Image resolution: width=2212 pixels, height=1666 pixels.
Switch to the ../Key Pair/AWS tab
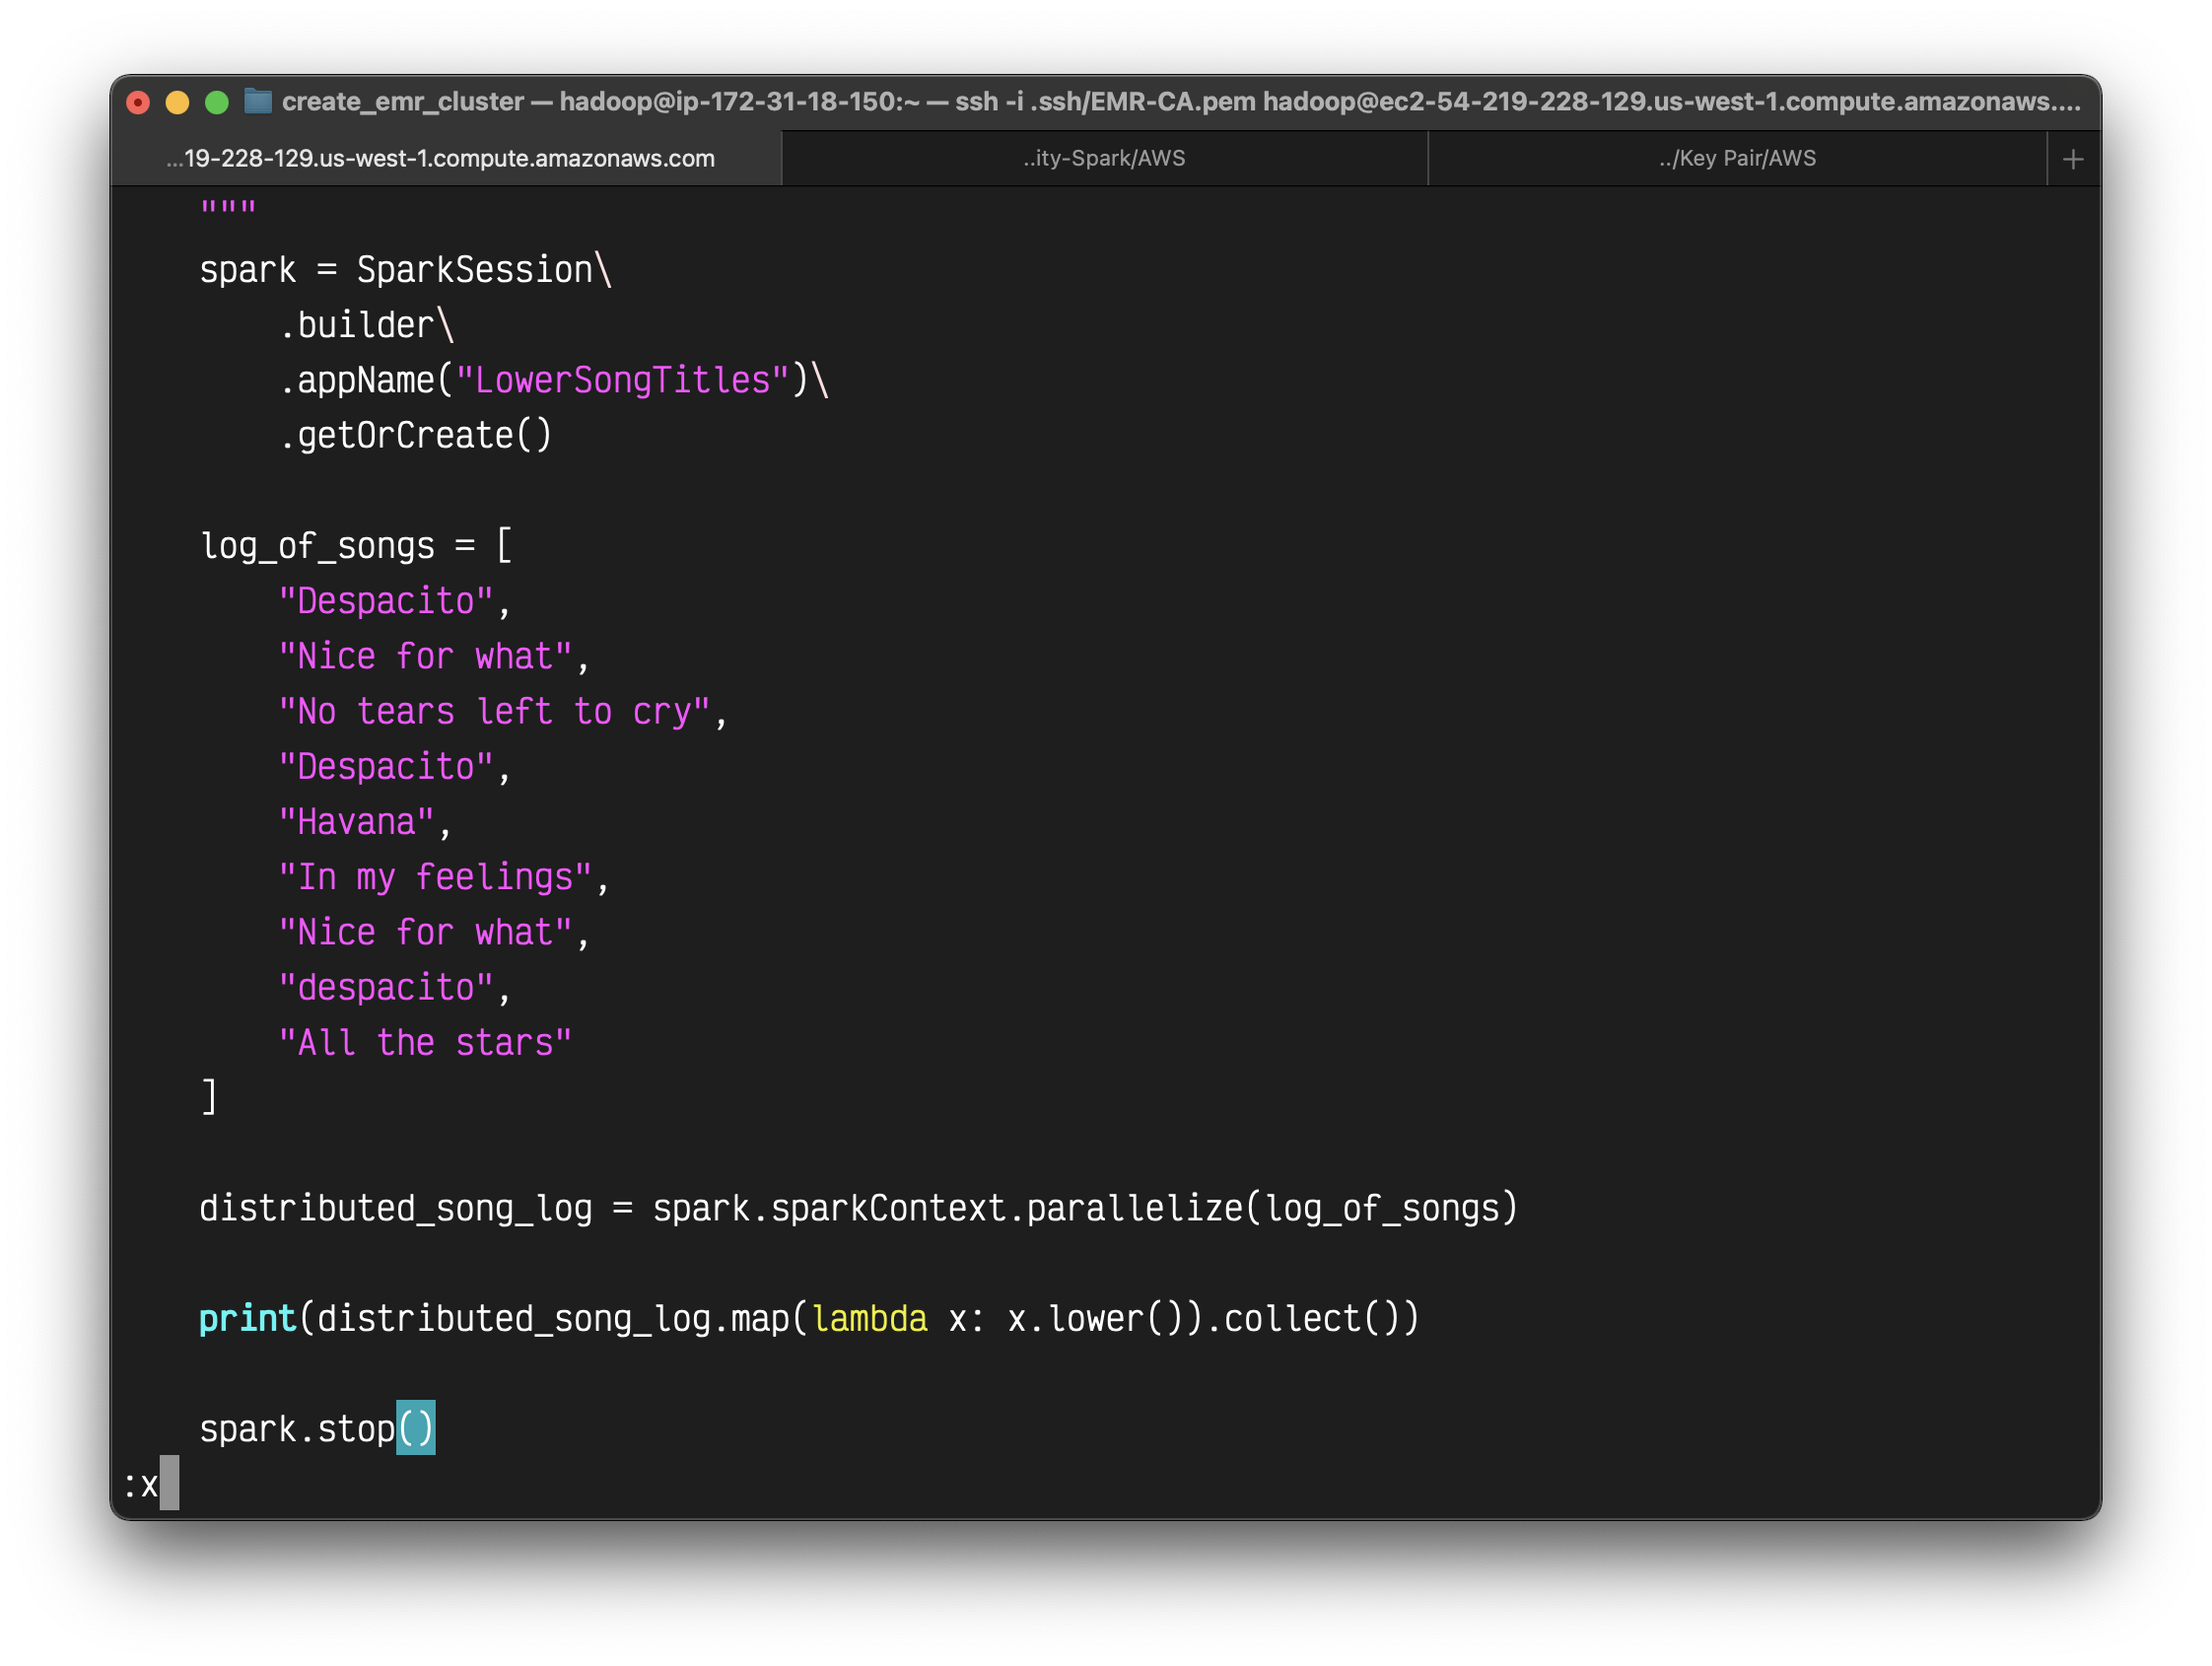(1736, 158)
